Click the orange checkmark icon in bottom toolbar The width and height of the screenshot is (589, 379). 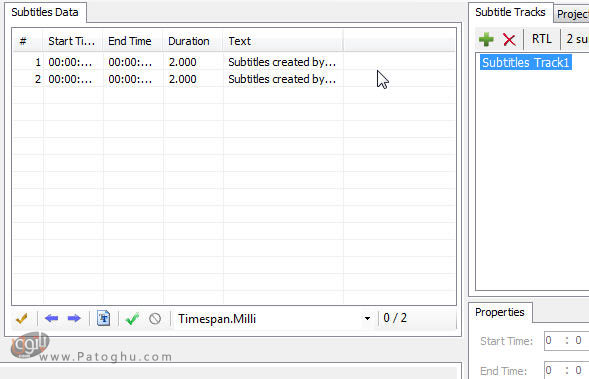click(x=22, y=319)
